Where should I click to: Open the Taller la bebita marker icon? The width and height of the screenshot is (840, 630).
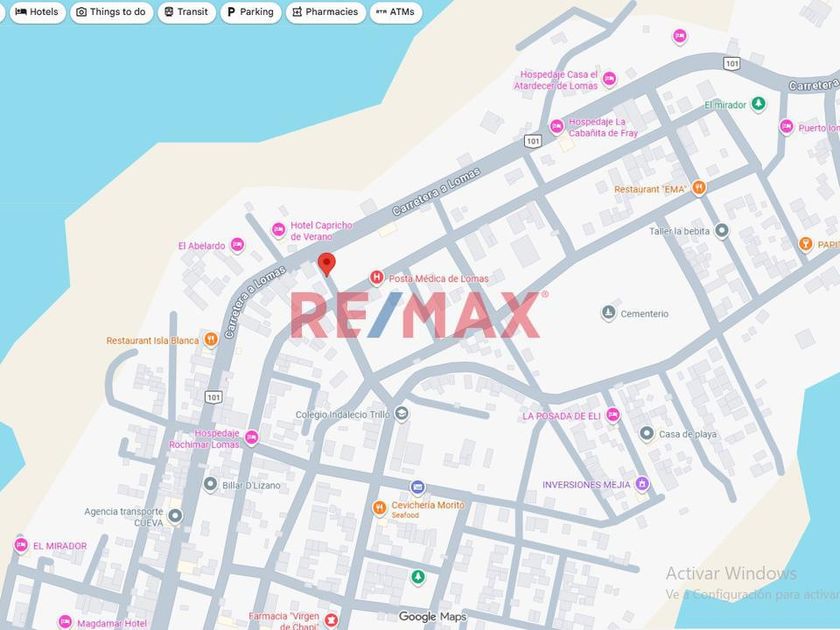[x=722, y=231]
